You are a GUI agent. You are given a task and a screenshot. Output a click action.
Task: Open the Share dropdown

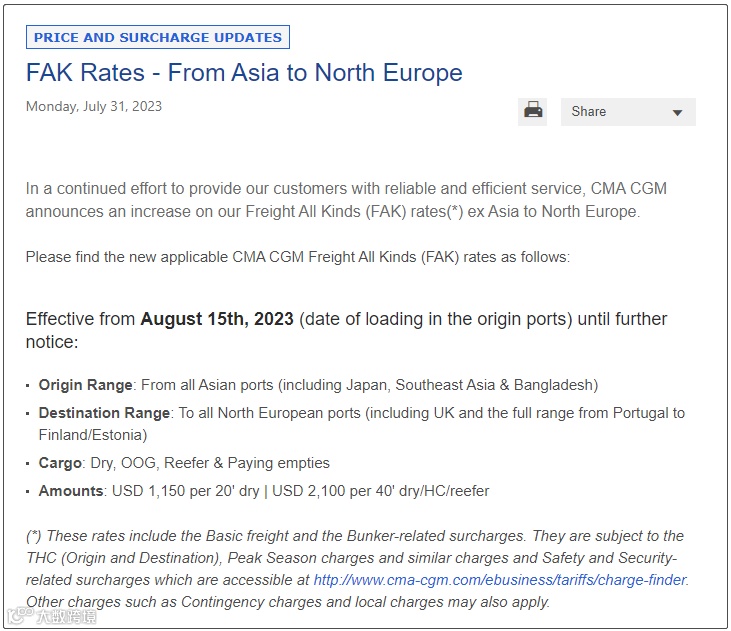(x=628, y=111)
